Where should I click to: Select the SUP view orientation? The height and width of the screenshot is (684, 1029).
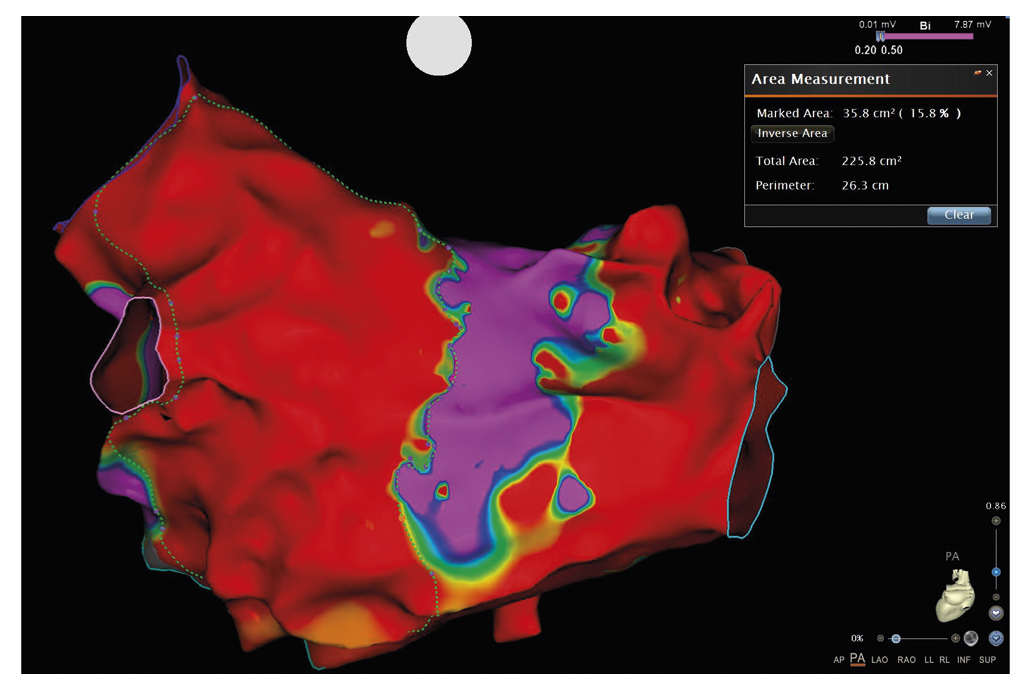(x=988, y=660)
